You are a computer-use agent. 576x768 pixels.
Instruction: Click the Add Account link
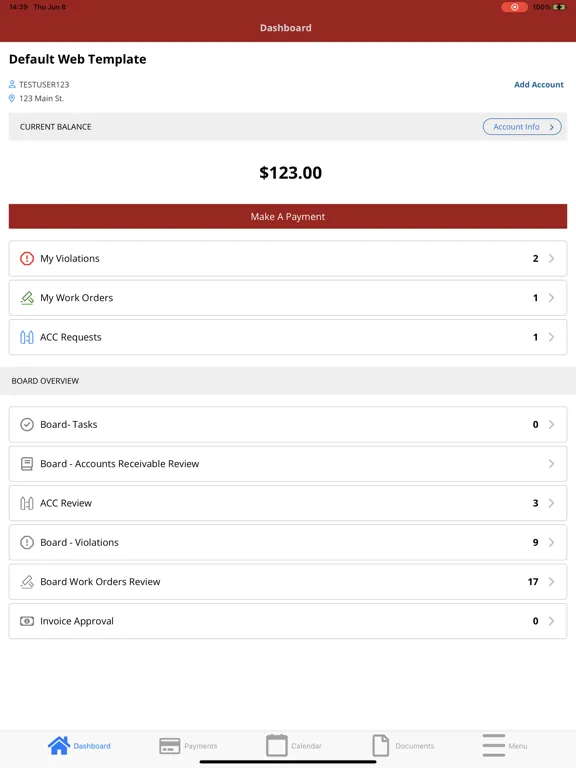[x=539, y=84]
